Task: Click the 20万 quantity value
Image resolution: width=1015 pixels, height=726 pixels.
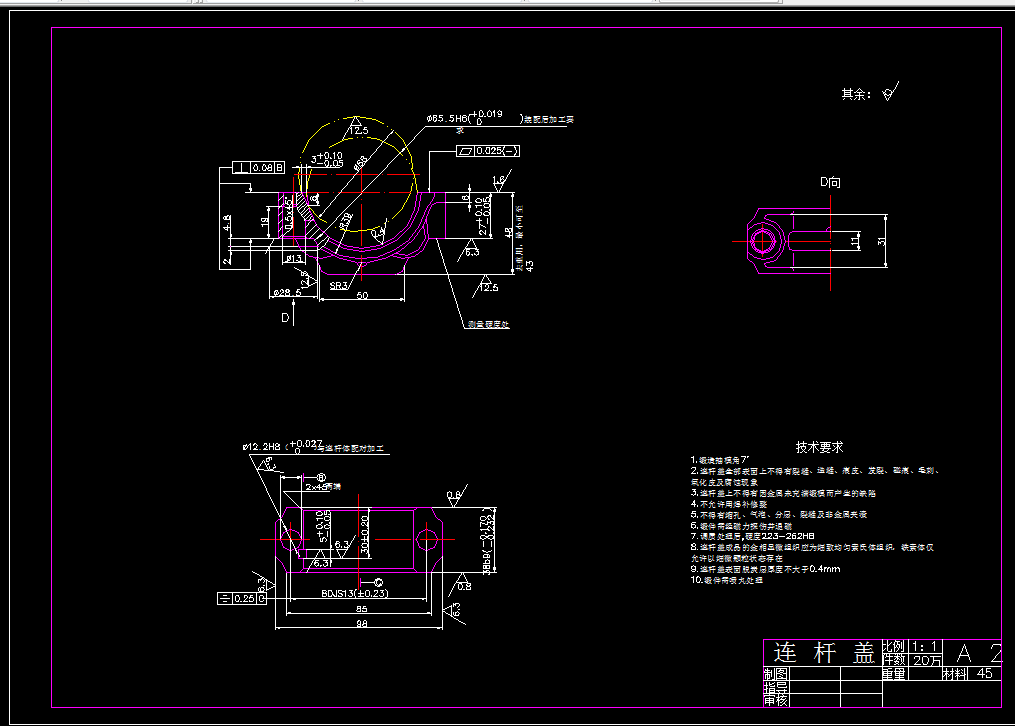Action: click(927, 660)
